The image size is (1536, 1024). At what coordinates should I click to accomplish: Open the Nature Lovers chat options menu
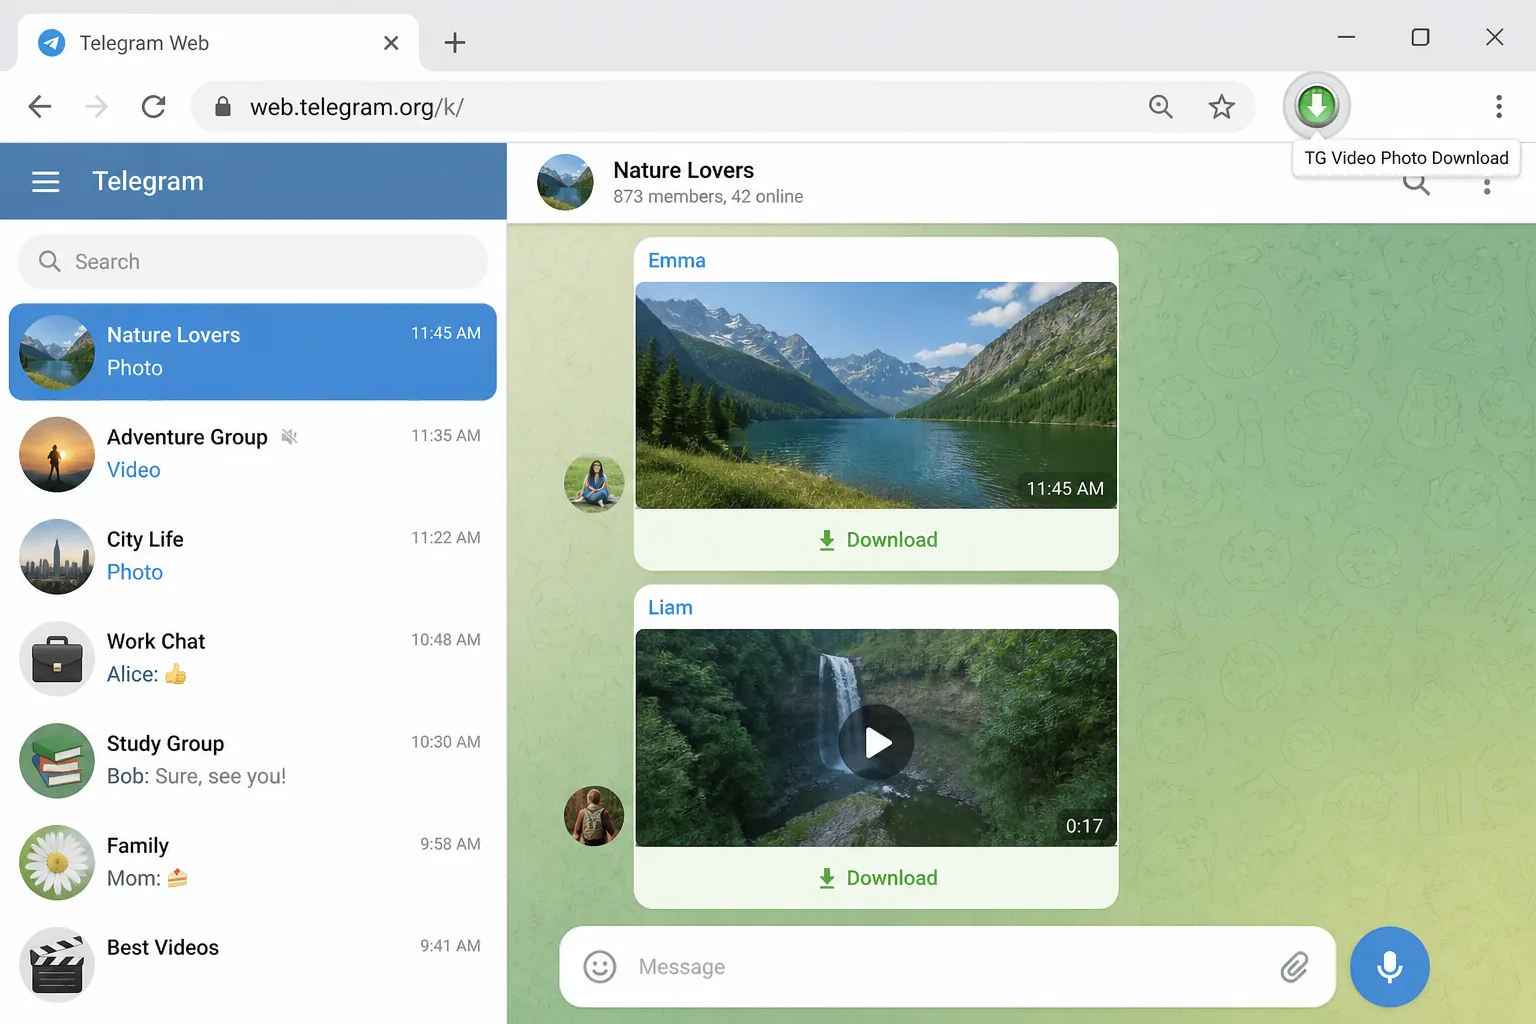[x=1487, y=185]
